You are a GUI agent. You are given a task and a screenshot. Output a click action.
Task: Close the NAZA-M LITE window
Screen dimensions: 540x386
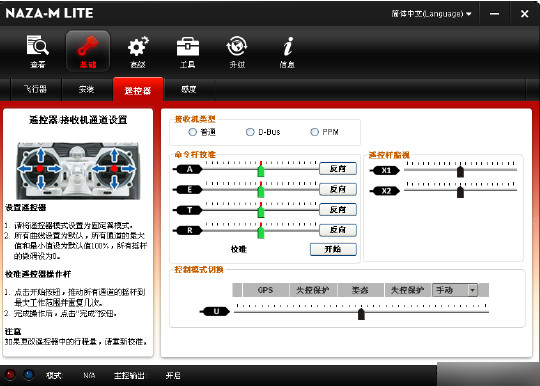(x=525, y=14)
